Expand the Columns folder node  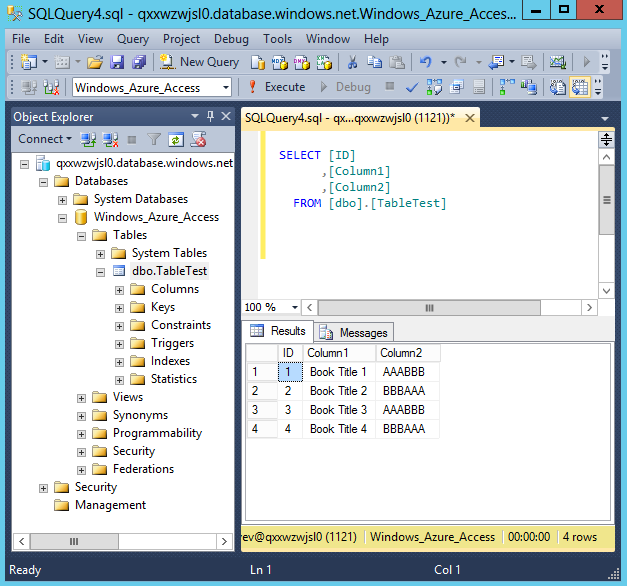[x=120, y=290]
